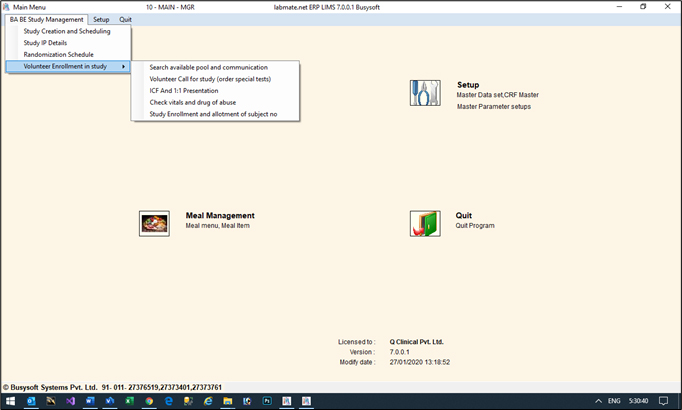Image resolution: width=682 pixels, height=410 pixels.
Task: Click the taskbar clock showing 5:30:40
Action: [x=638, y=401]
